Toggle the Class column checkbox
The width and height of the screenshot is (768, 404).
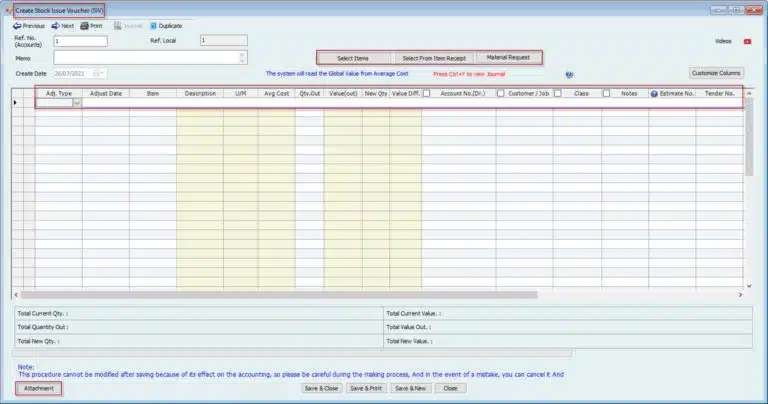pyautogui.click(x=557, y=93)
